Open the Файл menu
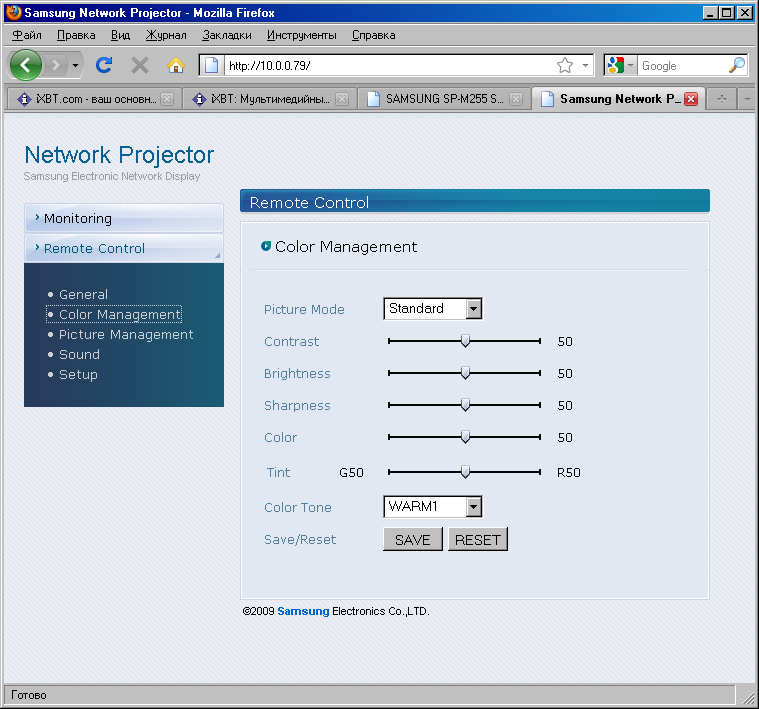759x709 pixels. [x=27, y=35]
